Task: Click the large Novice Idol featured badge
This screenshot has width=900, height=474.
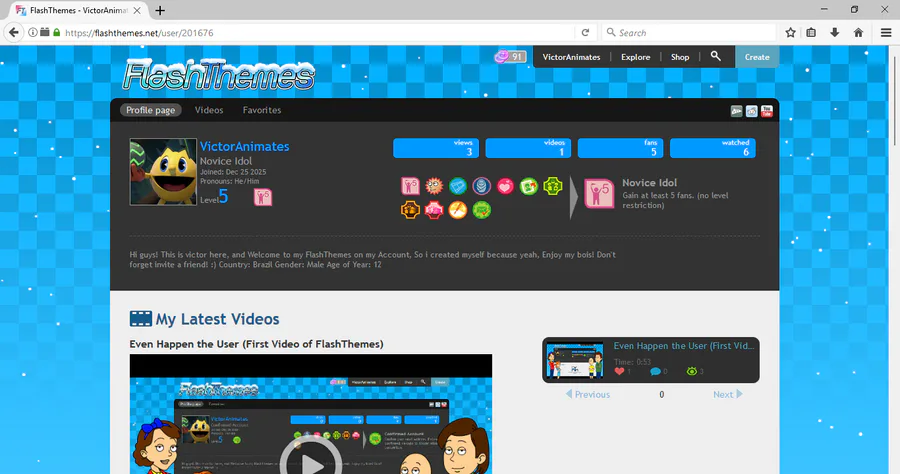Action: (599, 193)
